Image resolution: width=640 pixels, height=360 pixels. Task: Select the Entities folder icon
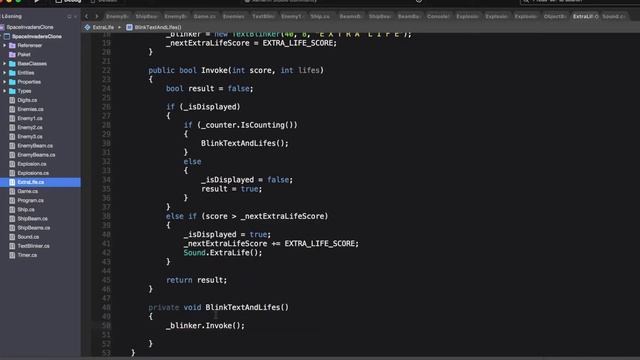12,73
